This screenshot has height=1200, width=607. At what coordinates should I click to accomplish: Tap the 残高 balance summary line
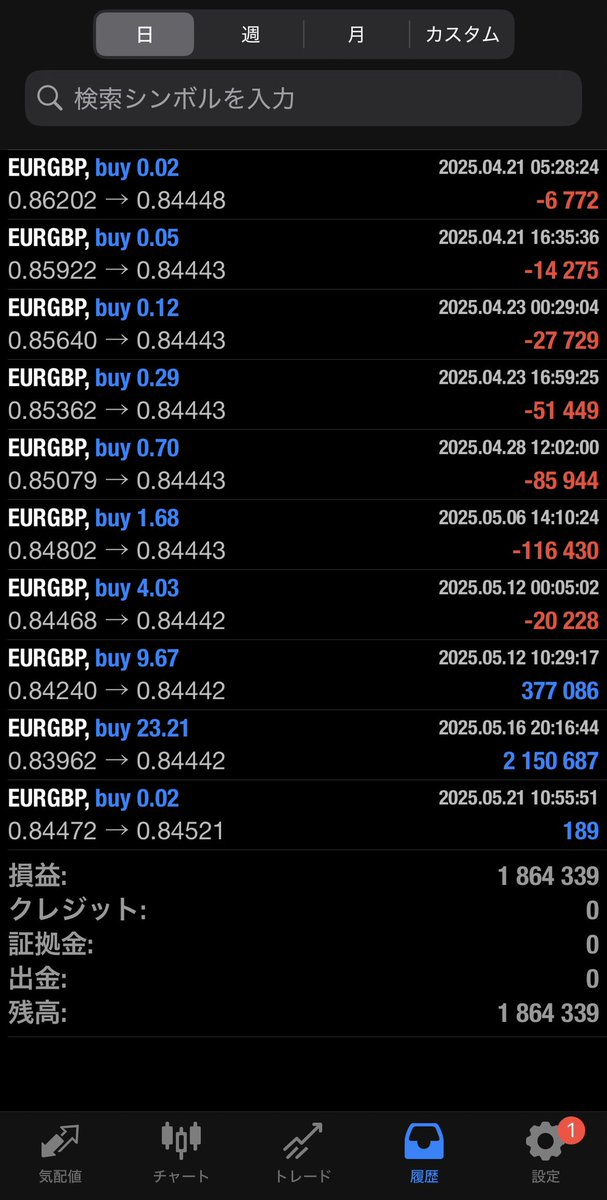pos(303,1013)
